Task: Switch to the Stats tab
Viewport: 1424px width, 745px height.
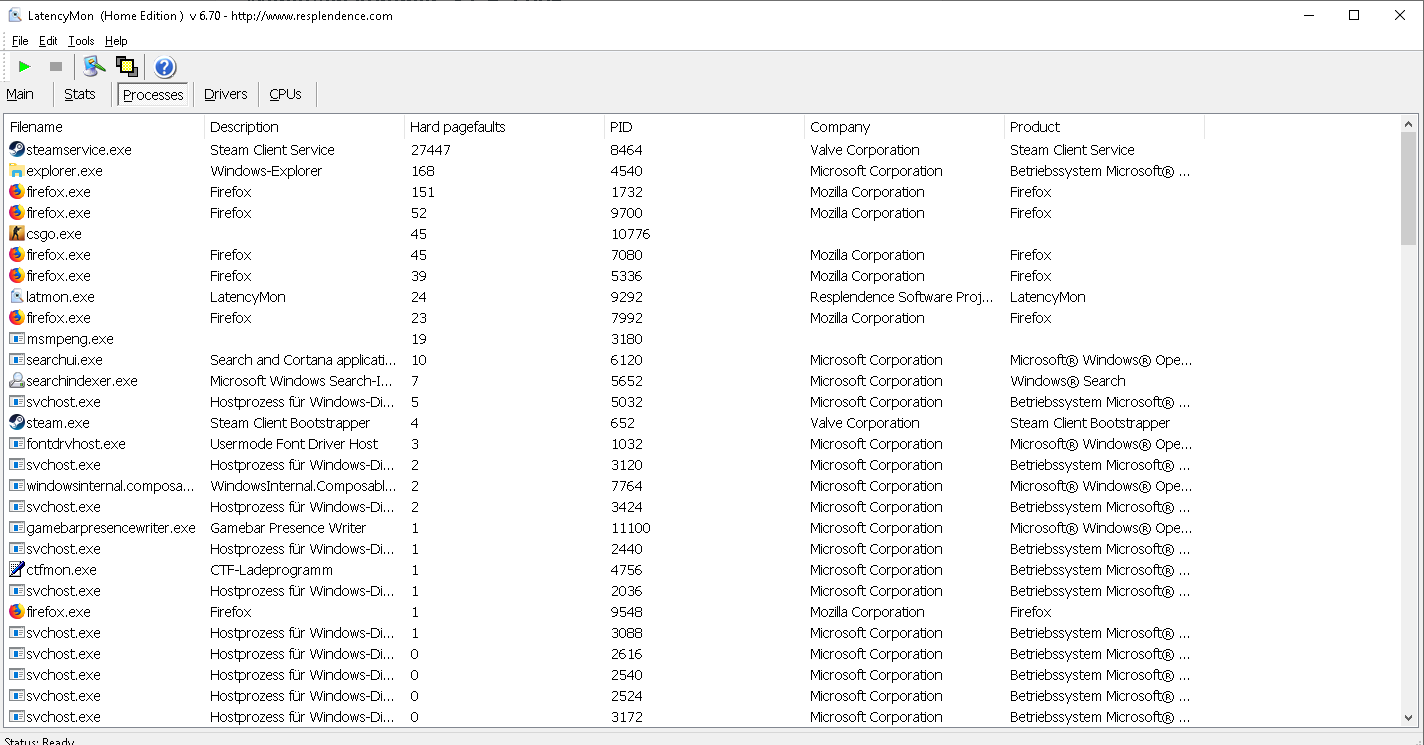Action: point(80,93)
